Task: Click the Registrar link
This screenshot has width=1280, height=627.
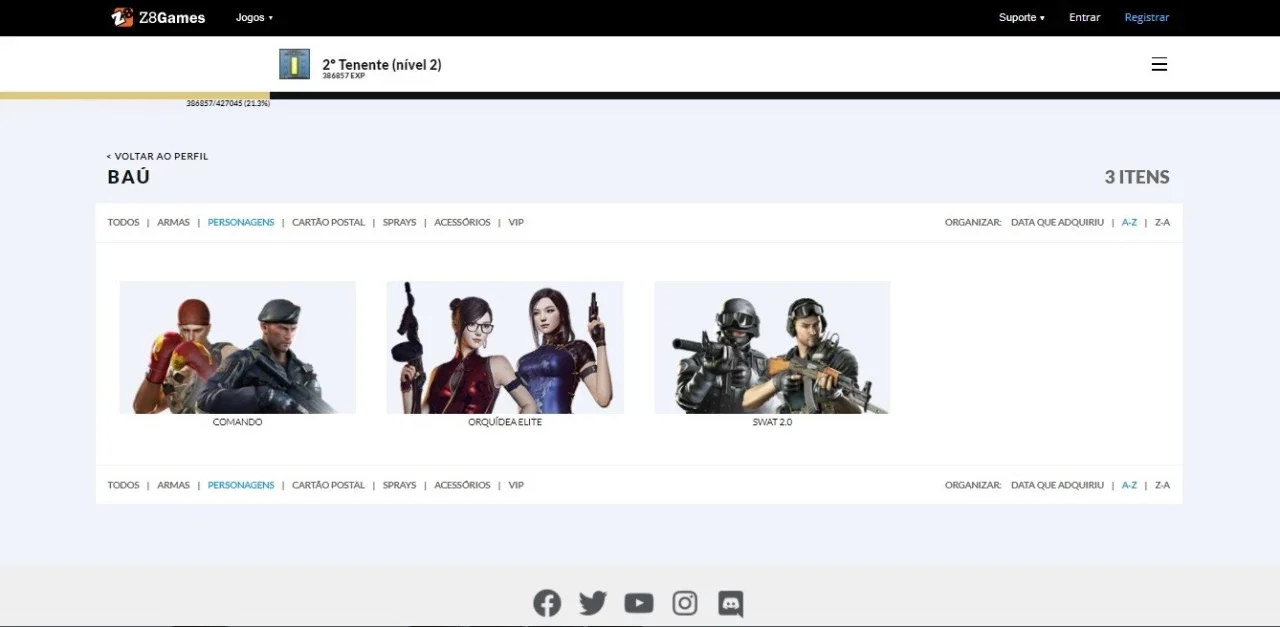Action: click(x=1146, y=17)
